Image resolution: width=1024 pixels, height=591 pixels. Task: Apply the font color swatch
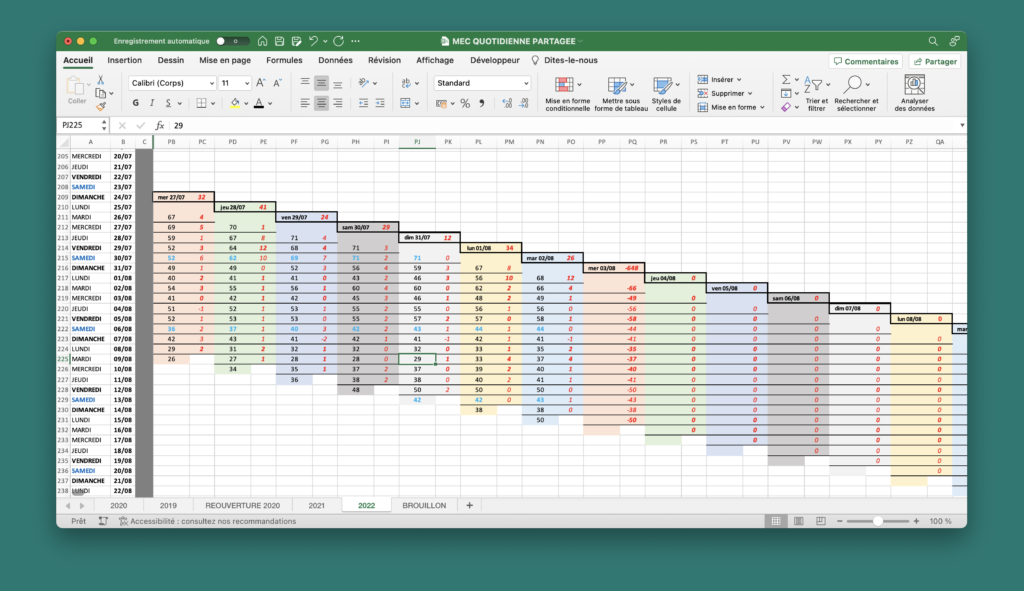[x=259, y=103]
